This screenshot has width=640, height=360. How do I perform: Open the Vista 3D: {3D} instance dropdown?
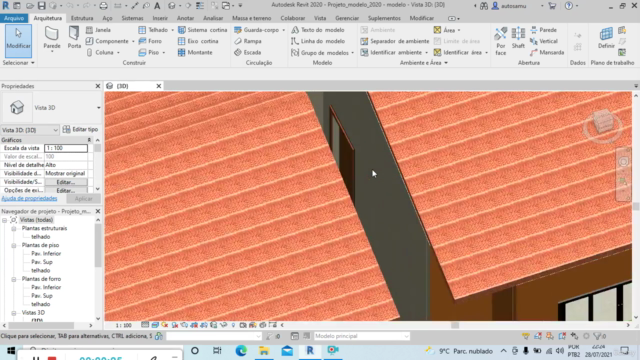pos(56,130)
